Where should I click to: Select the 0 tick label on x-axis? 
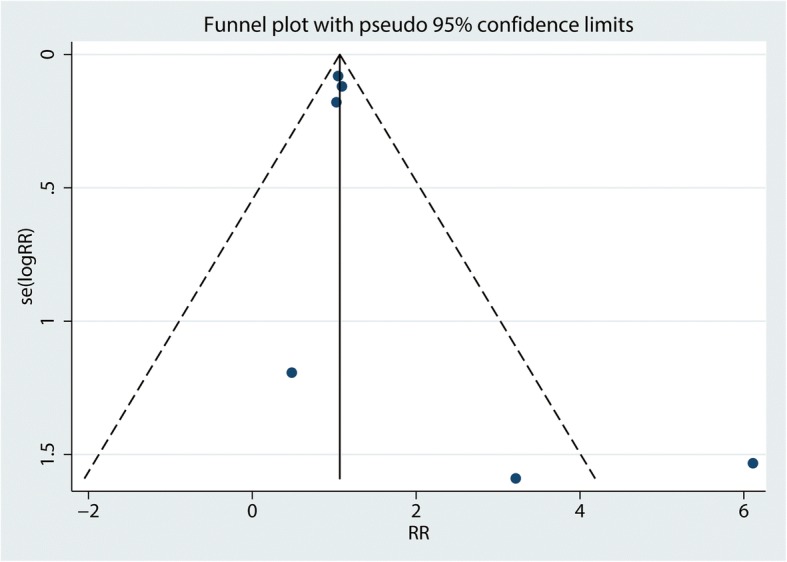pos(252,512)
